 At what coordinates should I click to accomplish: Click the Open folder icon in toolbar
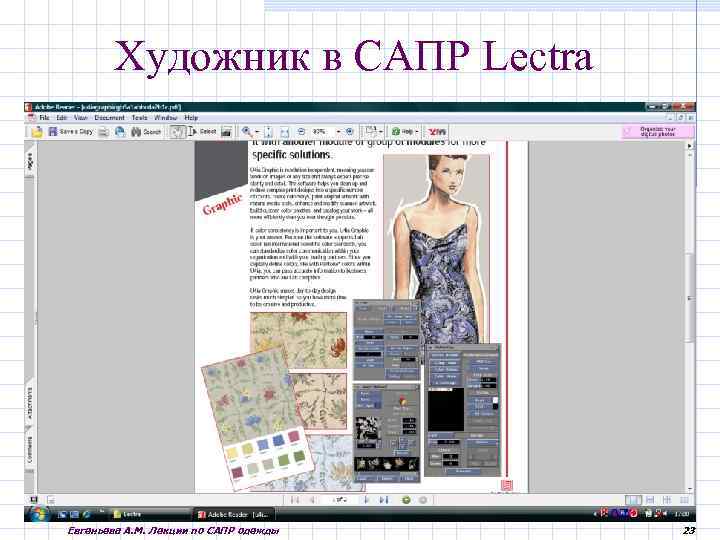point(37,132)
